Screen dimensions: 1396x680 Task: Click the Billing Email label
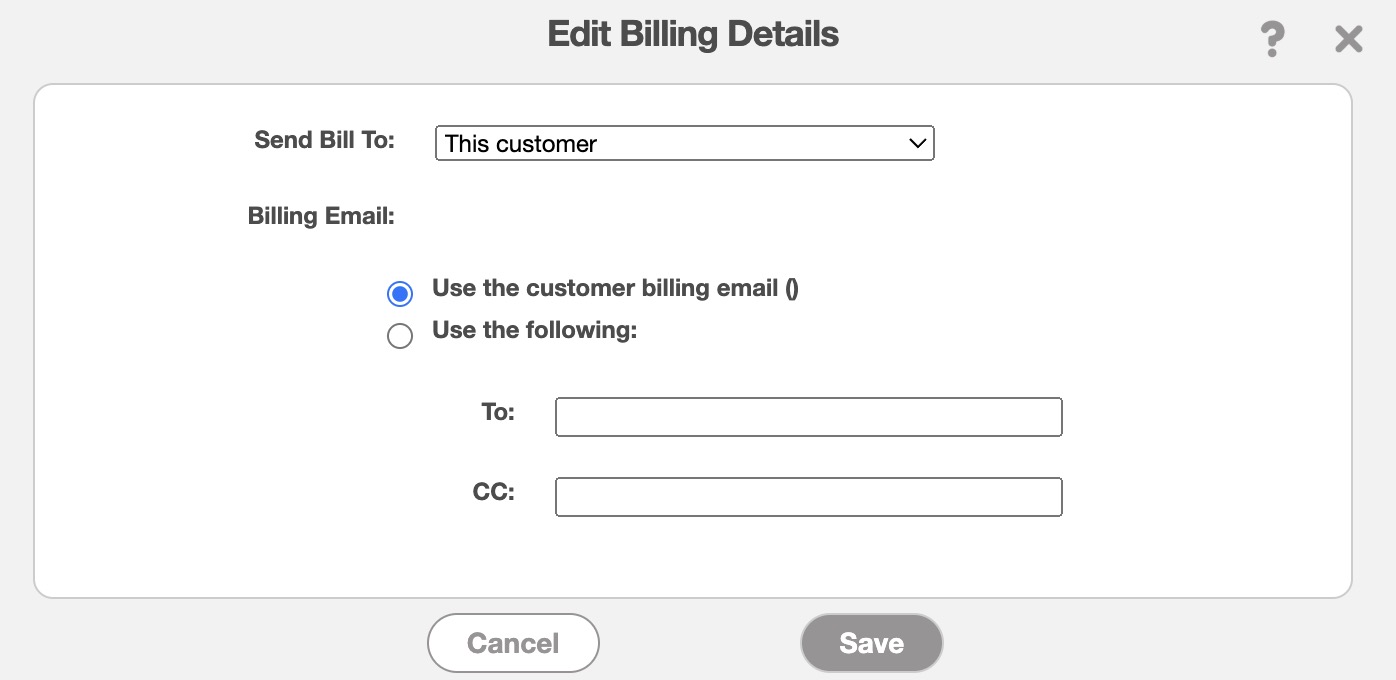321,216
